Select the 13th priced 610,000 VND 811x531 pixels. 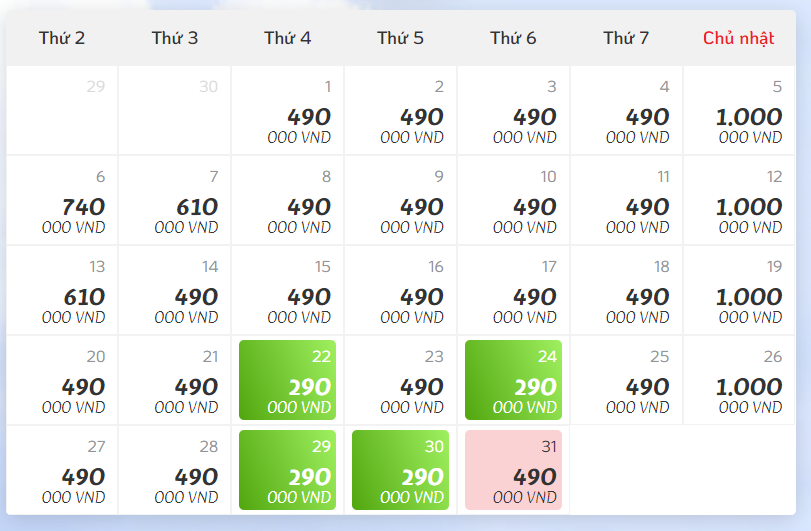tap(62, 290)
